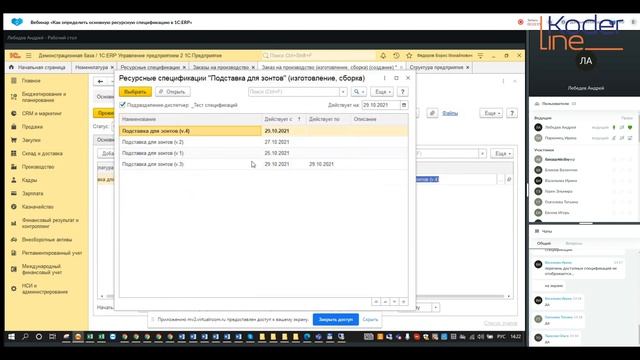
Task: Open the history clock icon in 1C header
Action: pos(396,56)
